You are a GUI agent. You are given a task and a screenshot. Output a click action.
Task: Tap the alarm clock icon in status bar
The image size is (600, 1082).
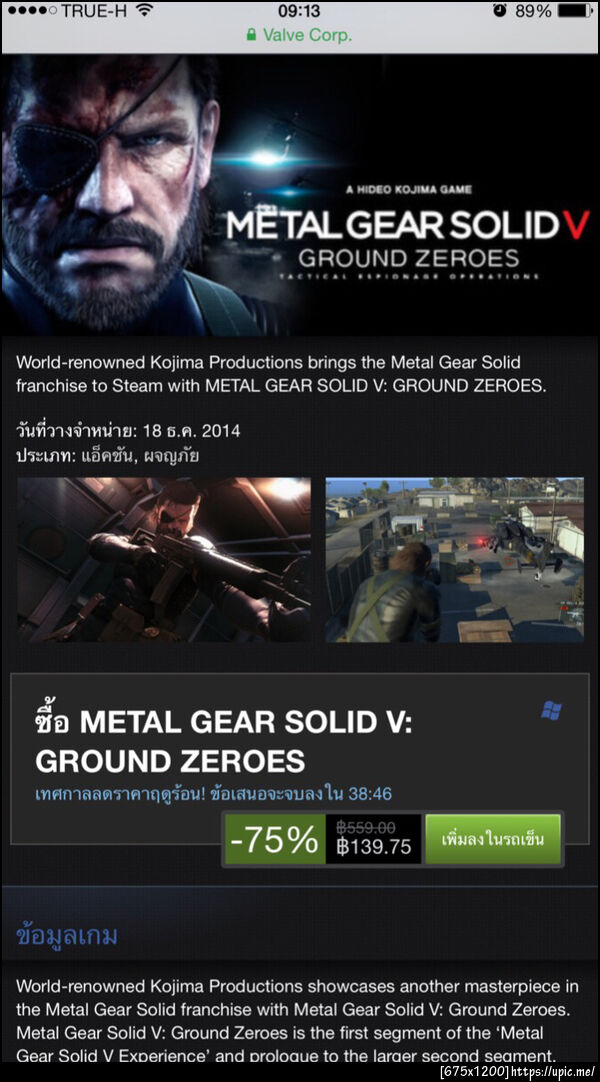tap(500, 11)
